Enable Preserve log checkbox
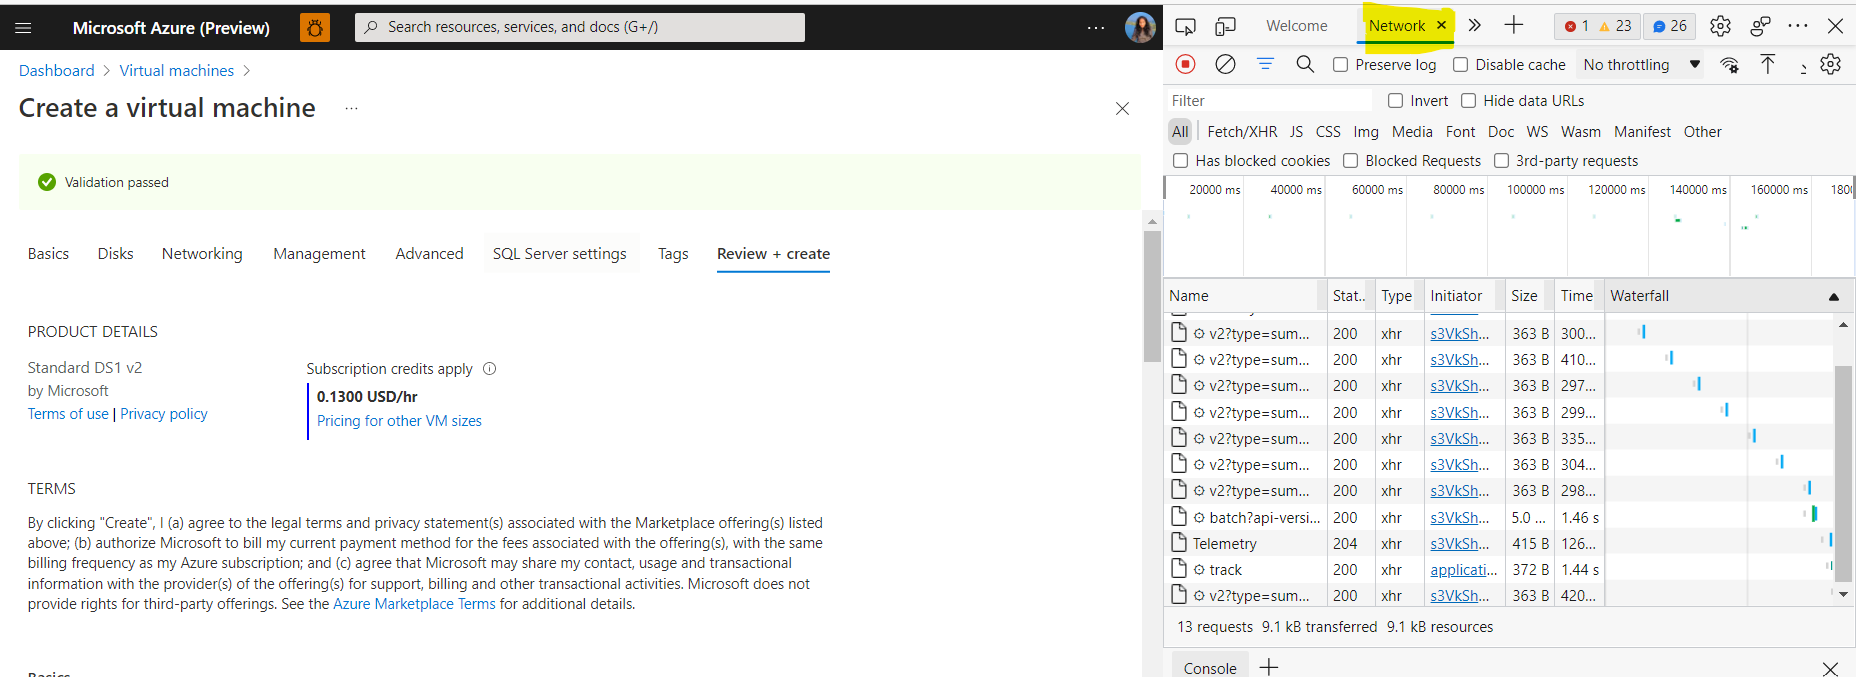Screen dimensions: 1856x677 tap(1341, 65)
